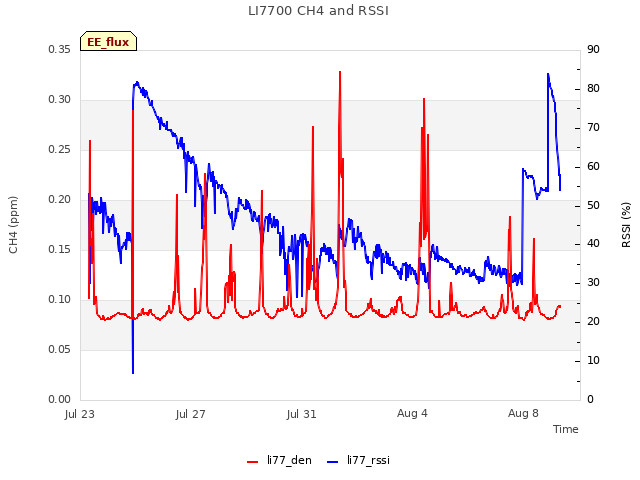This screenshot has height=480, width=640.
Task: Click the 30 right axis value
Action: point(593,282)
